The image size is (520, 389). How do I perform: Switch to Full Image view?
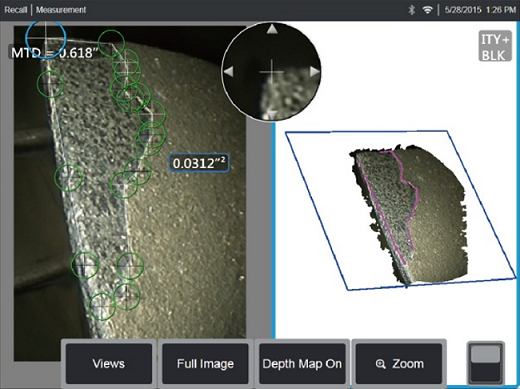(205, 364)
